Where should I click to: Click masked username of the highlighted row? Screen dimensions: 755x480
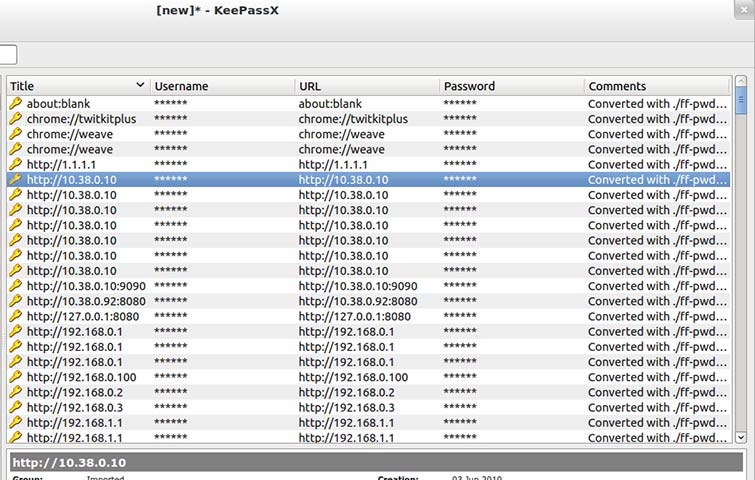click(171, 179)
